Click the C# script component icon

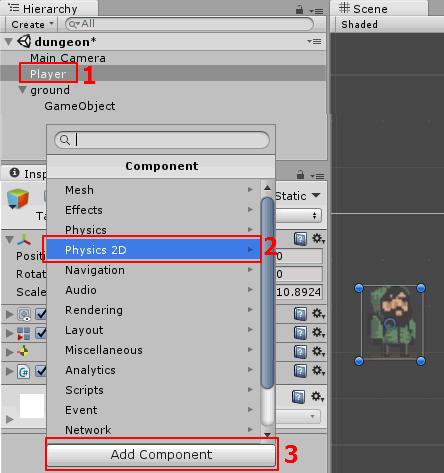click(24, 371)
